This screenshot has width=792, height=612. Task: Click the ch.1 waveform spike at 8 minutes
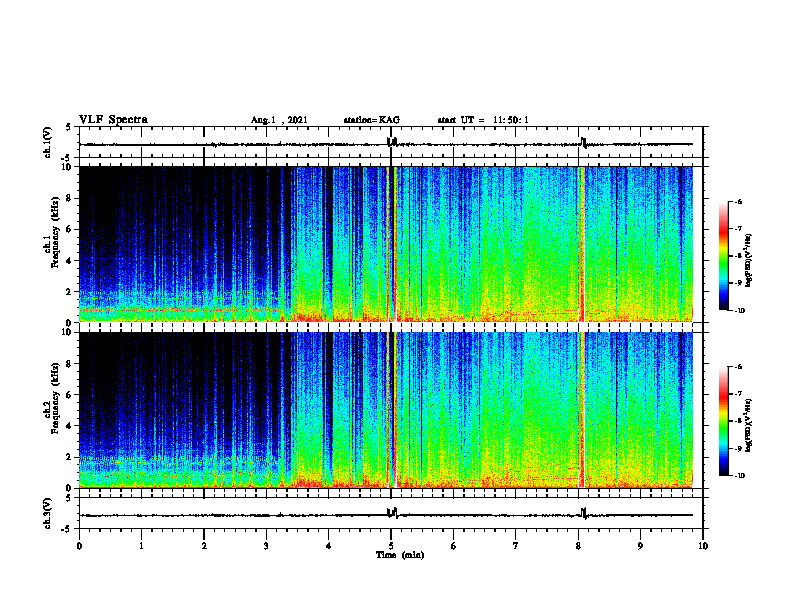[583, 142]
